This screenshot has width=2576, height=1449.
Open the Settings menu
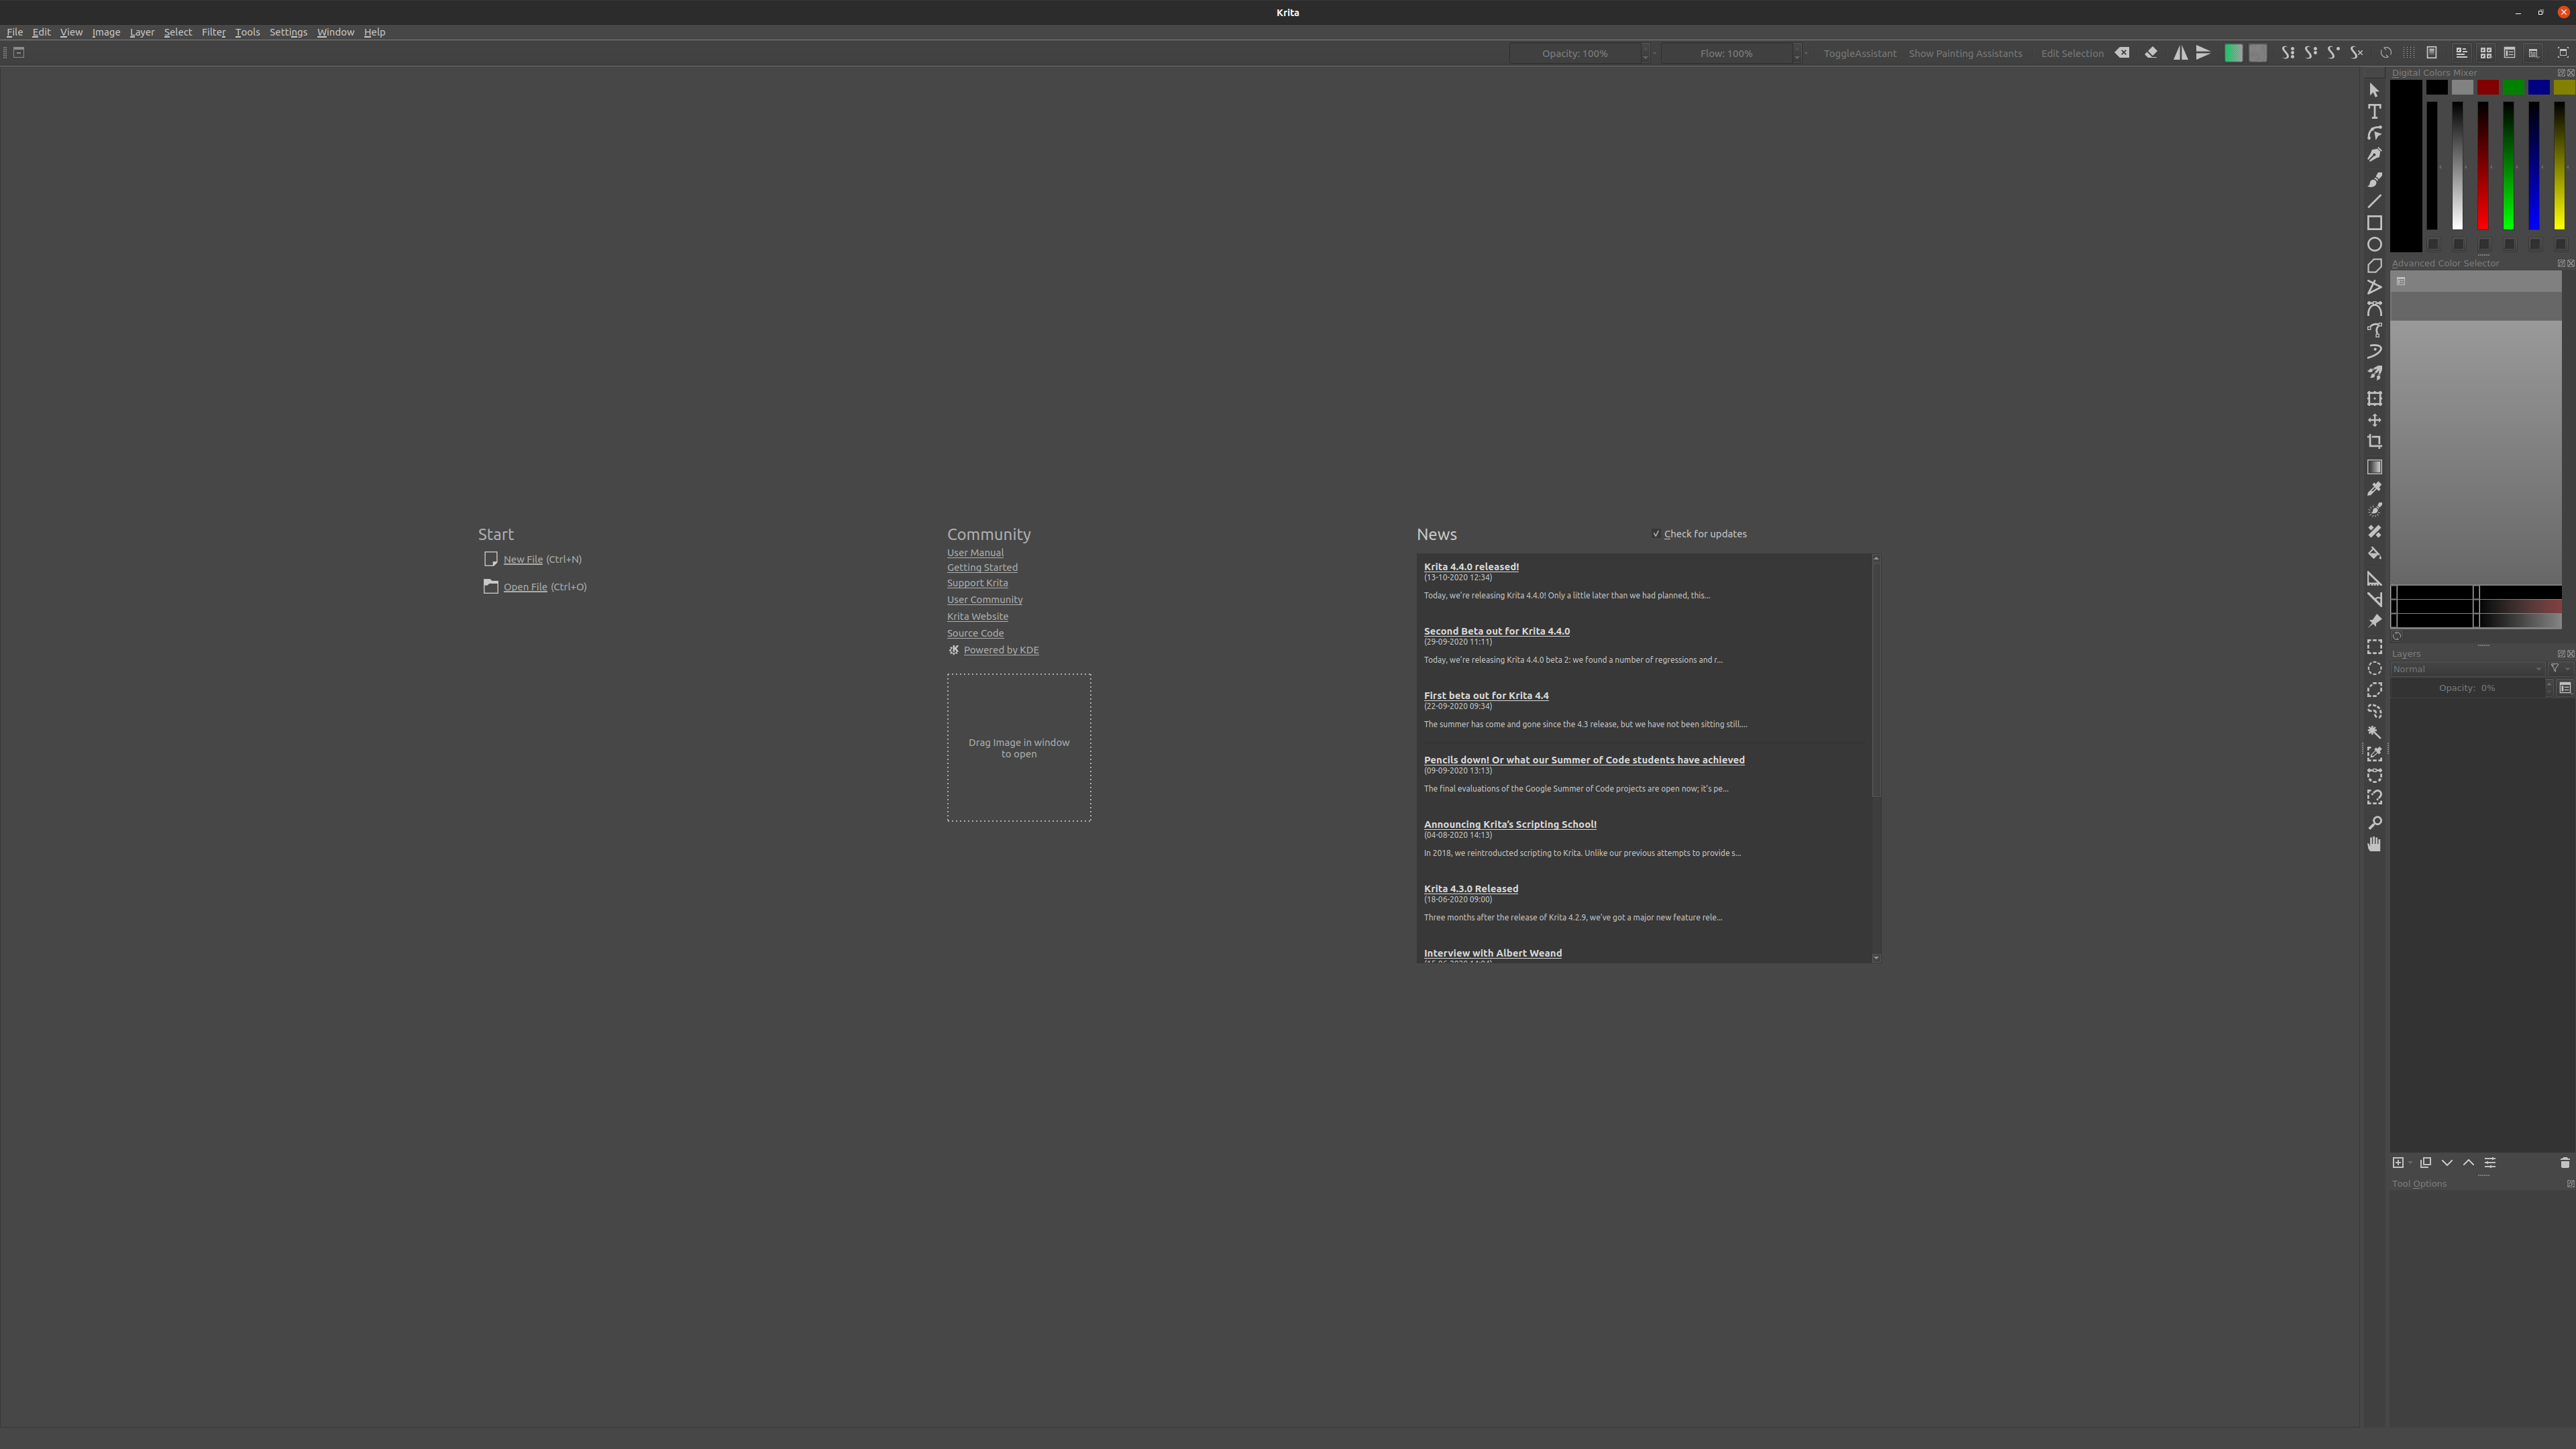tap(288, 32)
